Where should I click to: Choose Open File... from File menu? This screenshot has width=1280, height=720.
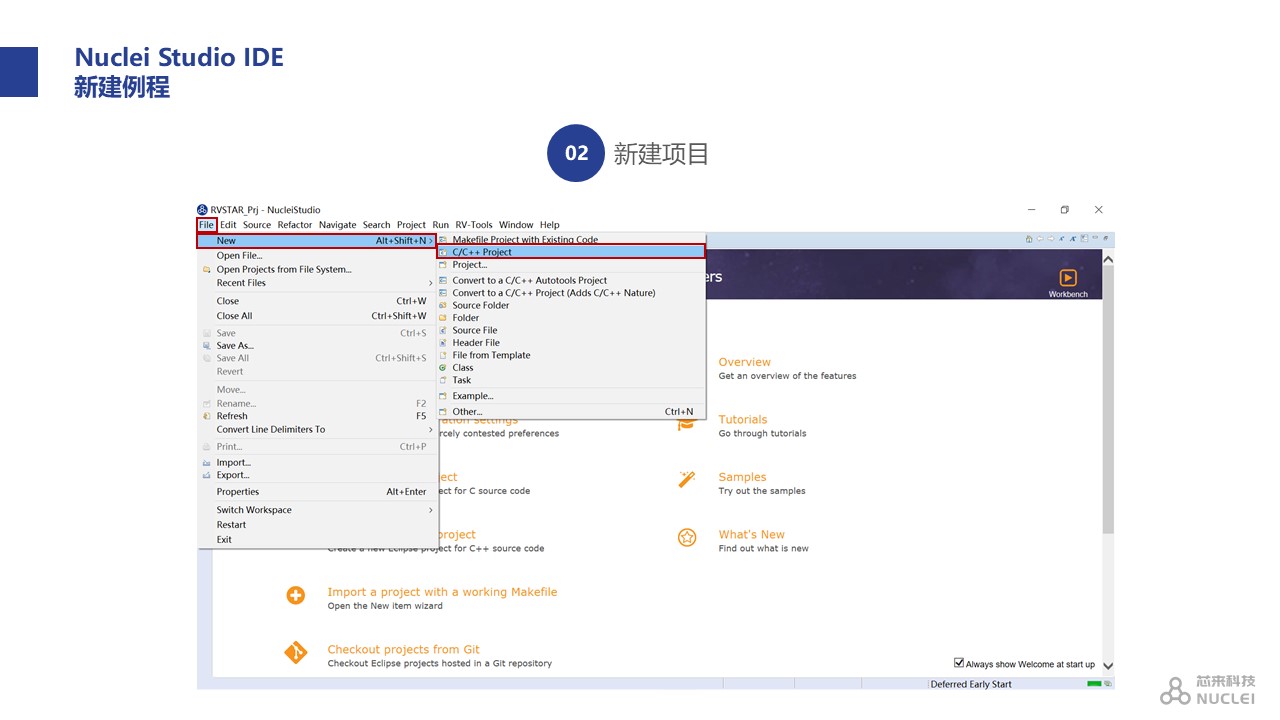[x=317, y=256]
